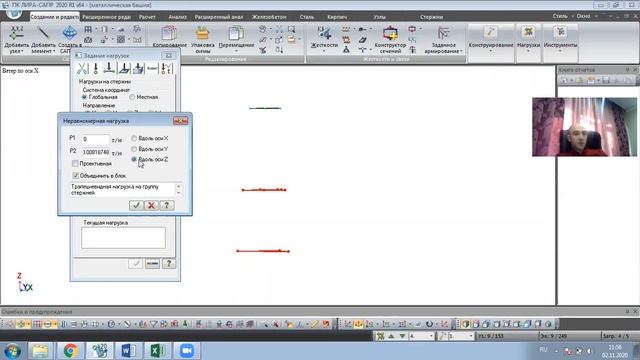This screenshot has height=360, width=640.
Task: Click the Копирование icon
Action: [x=169, y=37]
